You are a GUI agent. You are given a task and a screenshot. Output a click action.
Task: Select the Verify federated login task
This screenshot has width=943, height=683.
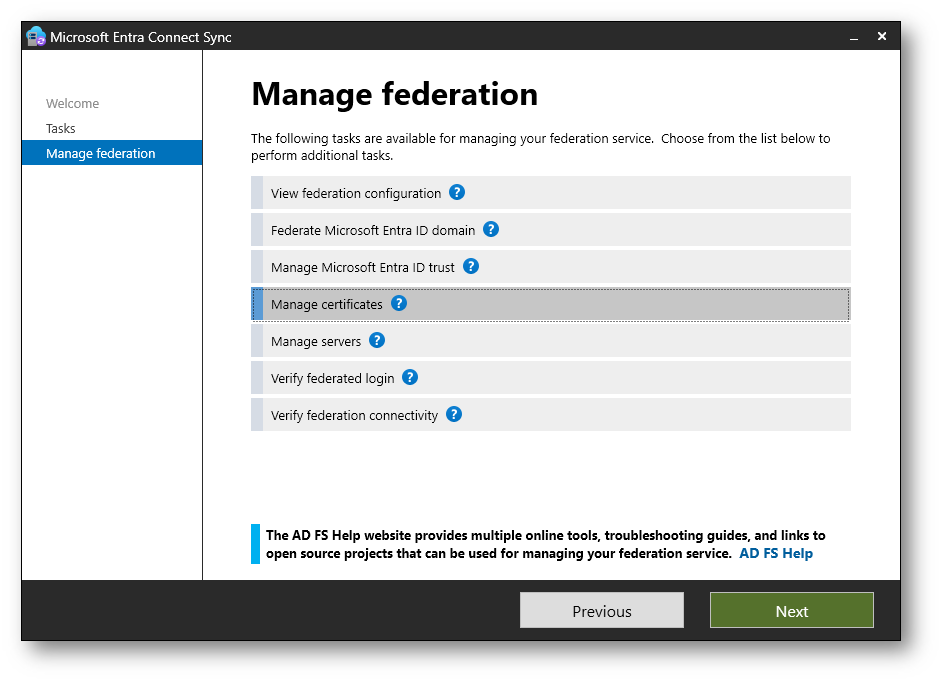pos(332,379)
